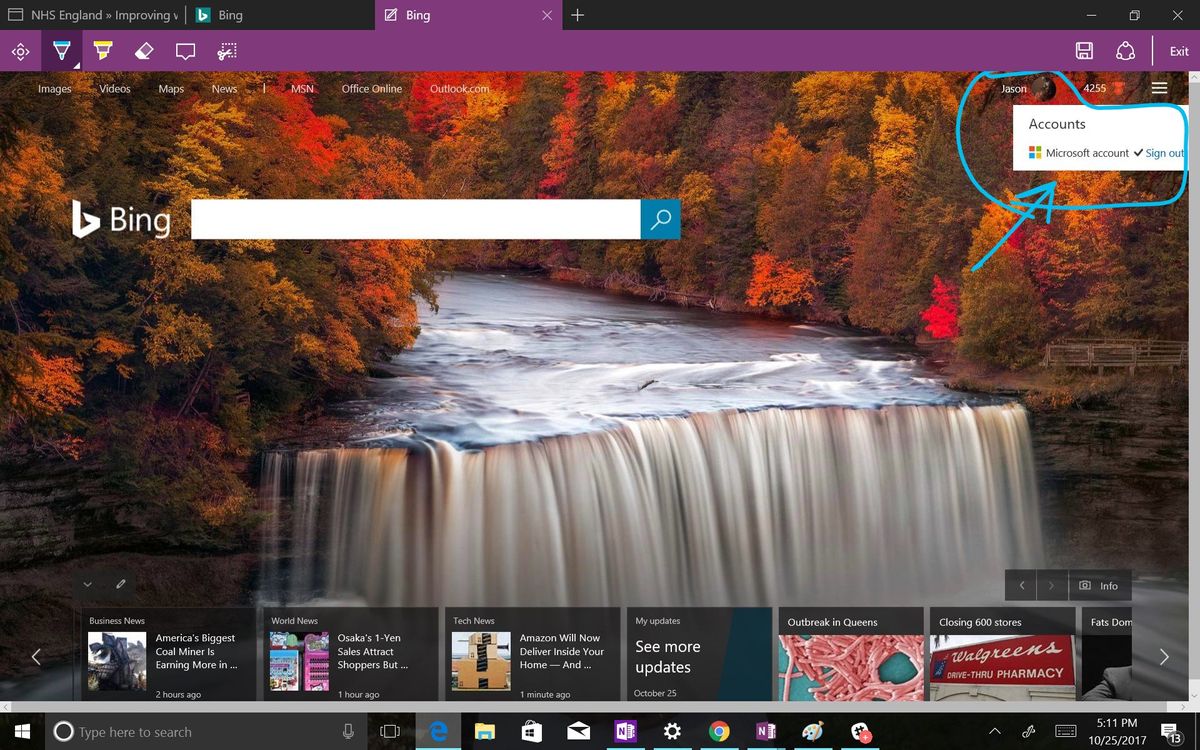1200x750 pixels.
Task: Open Maps on Bing
Action: pos(171,89)
